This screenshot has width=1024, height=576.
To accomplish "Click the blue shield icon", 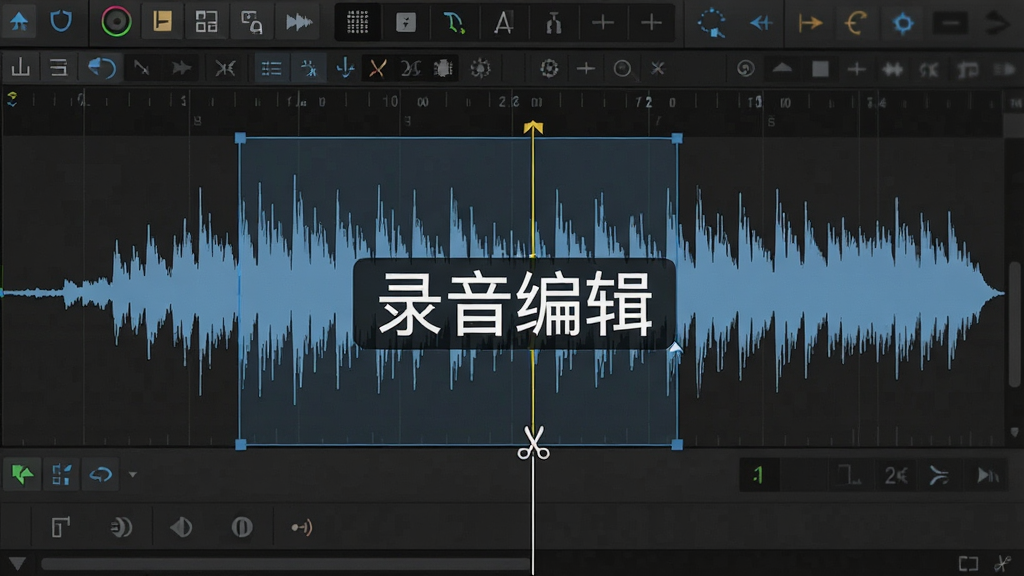I will (61, 22).
